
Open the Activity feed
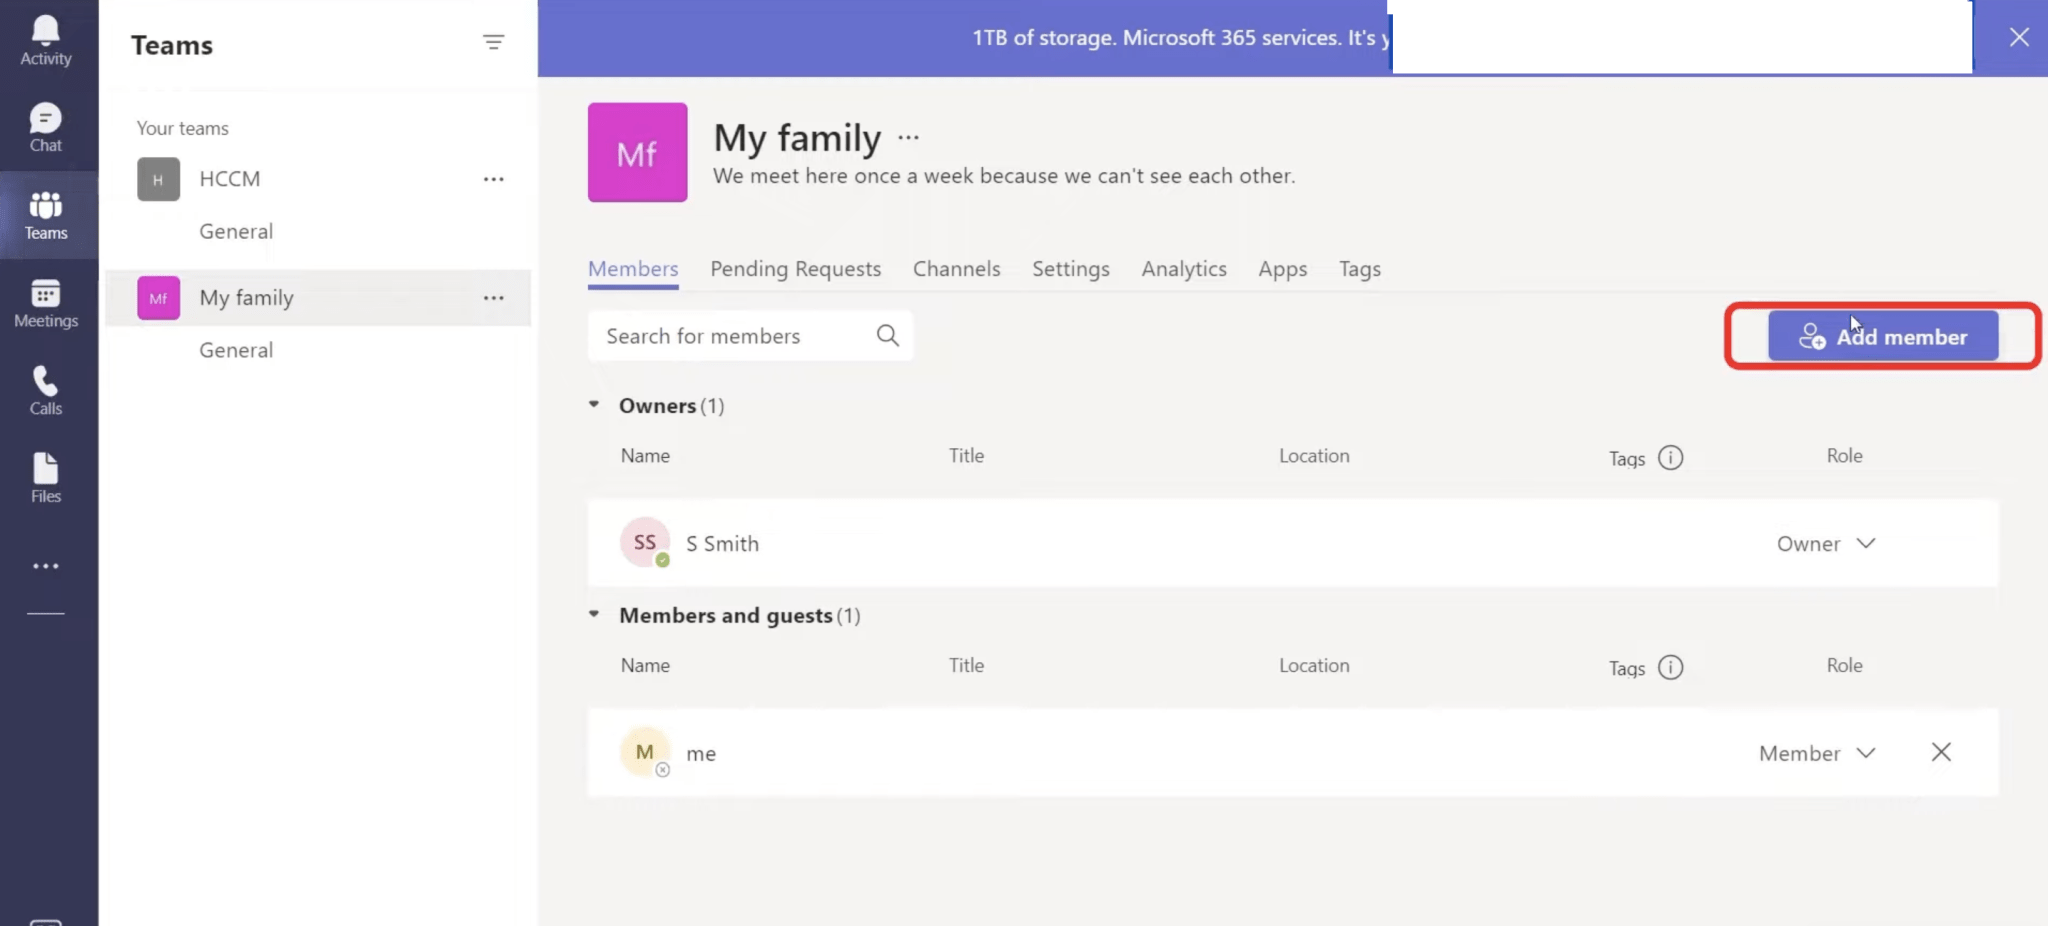click(45, 40)
